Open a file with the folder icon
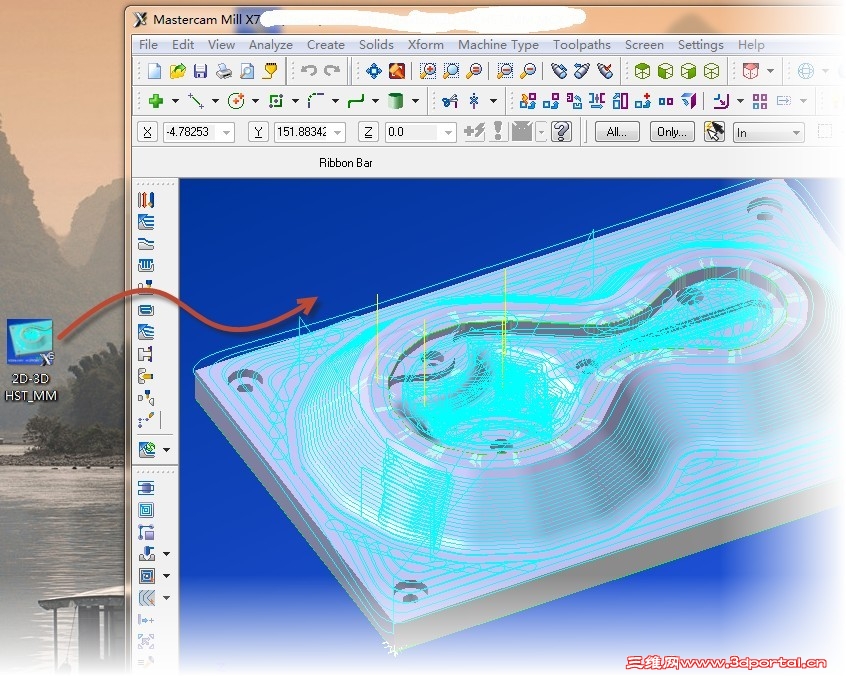 [178, 71]
